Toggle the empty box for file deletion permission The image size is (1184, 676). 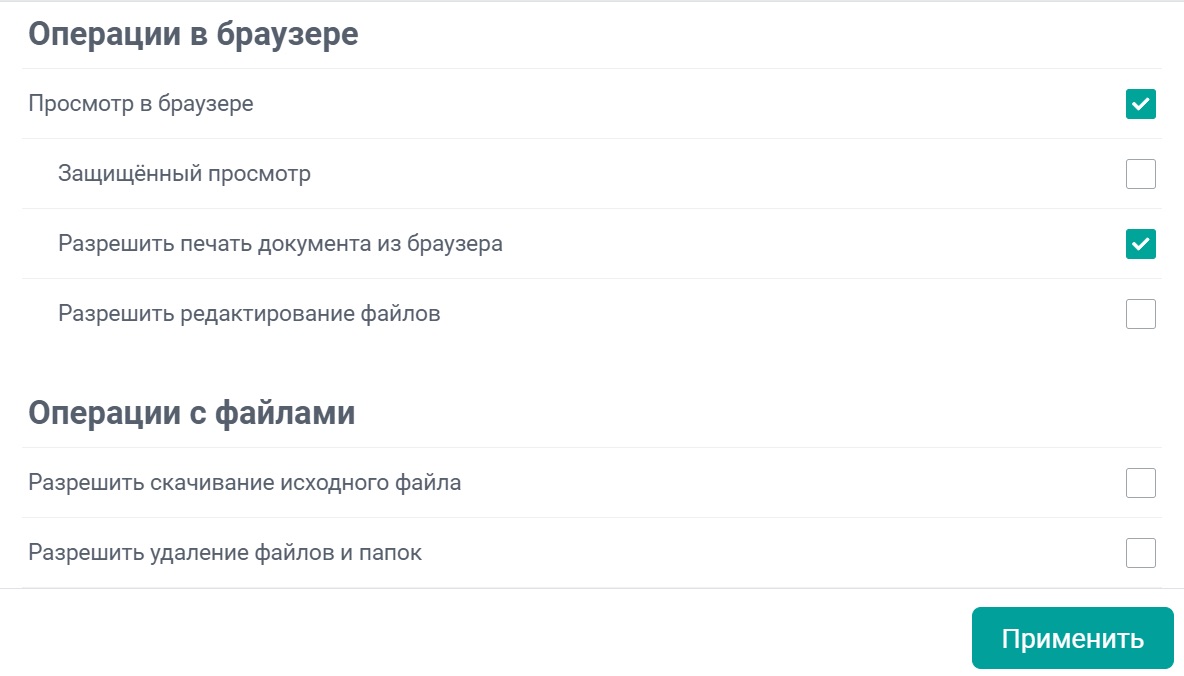click(1140, 553)
